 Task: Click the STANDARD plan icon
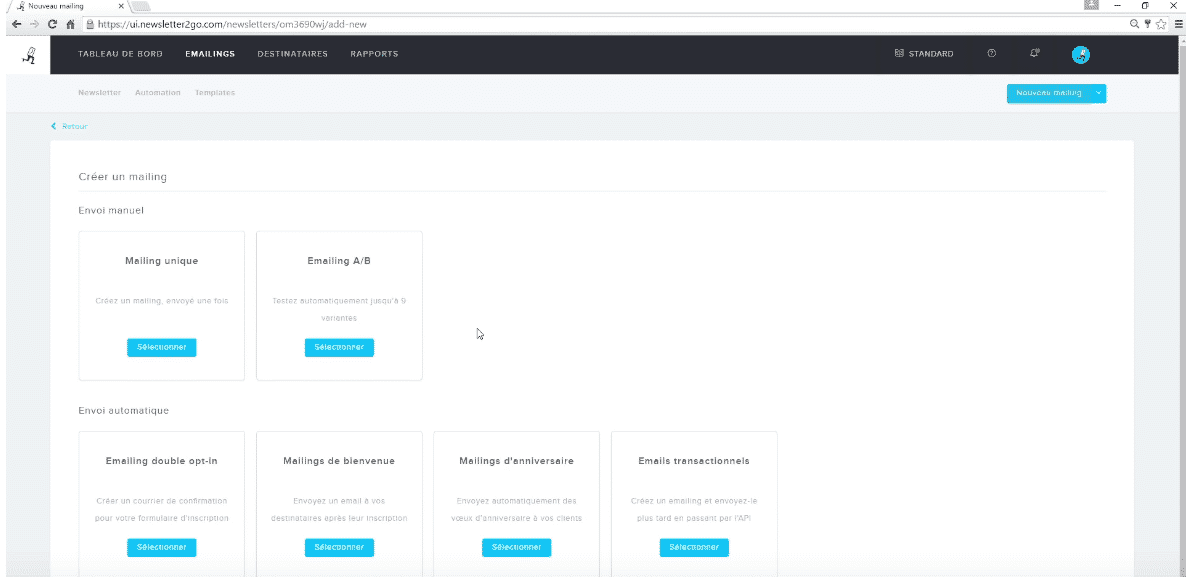pos(899,54)
